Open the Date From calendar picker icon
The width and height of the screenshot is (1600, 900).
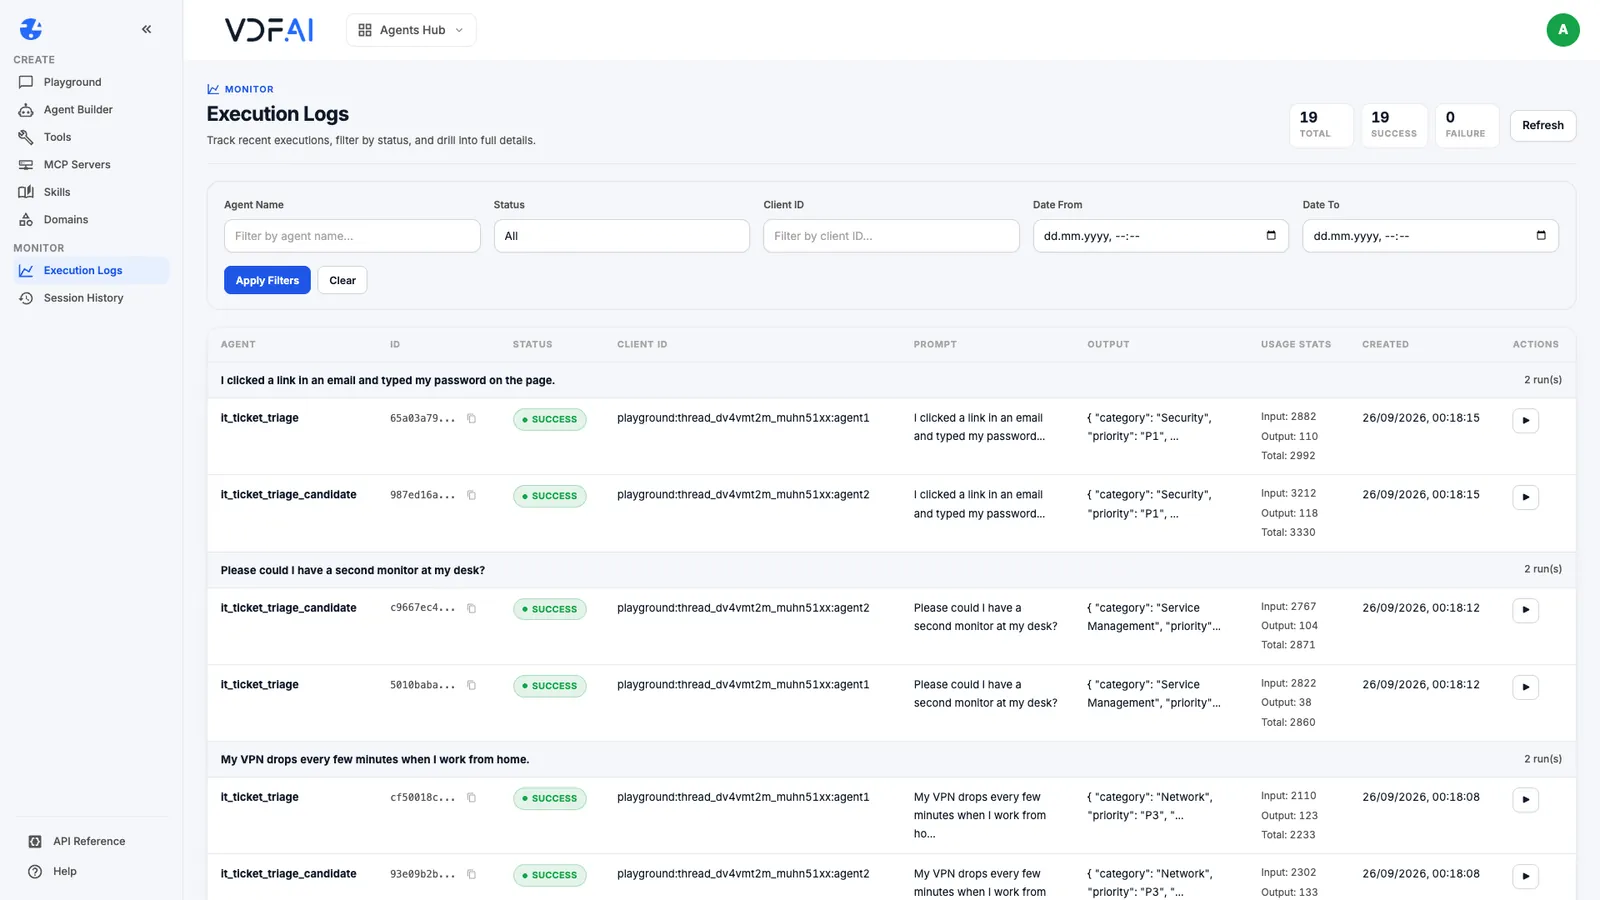click(x=1271, y=236)
